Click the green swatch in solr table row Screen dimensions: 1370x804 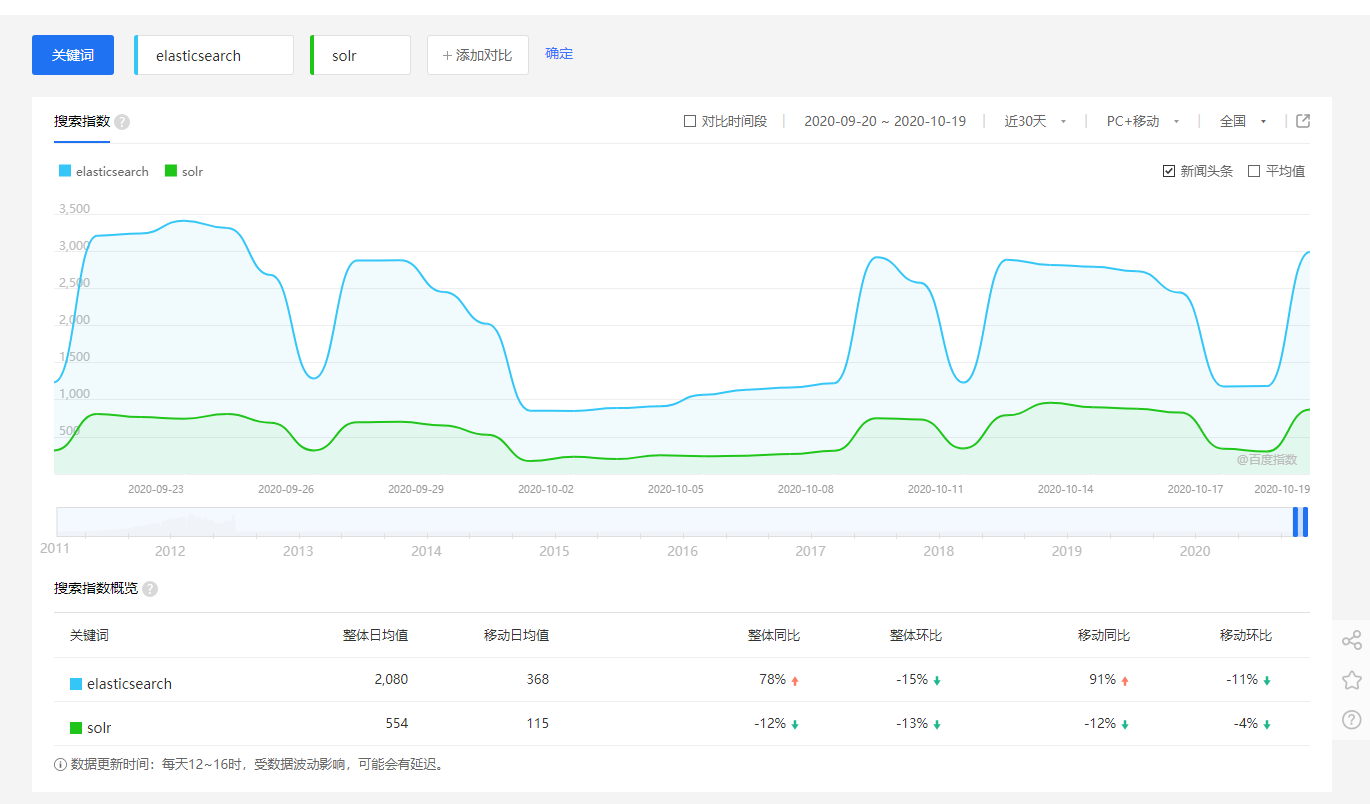point(76,728)
